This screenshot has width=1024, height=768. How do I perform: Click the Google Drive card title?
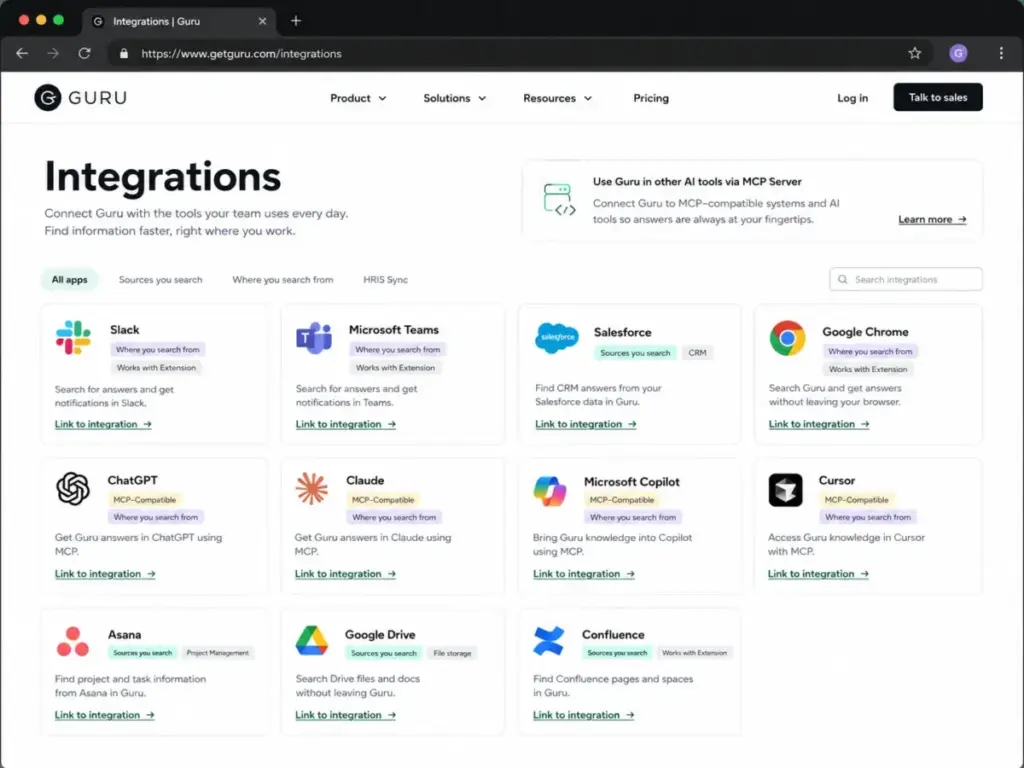[380, 635]
